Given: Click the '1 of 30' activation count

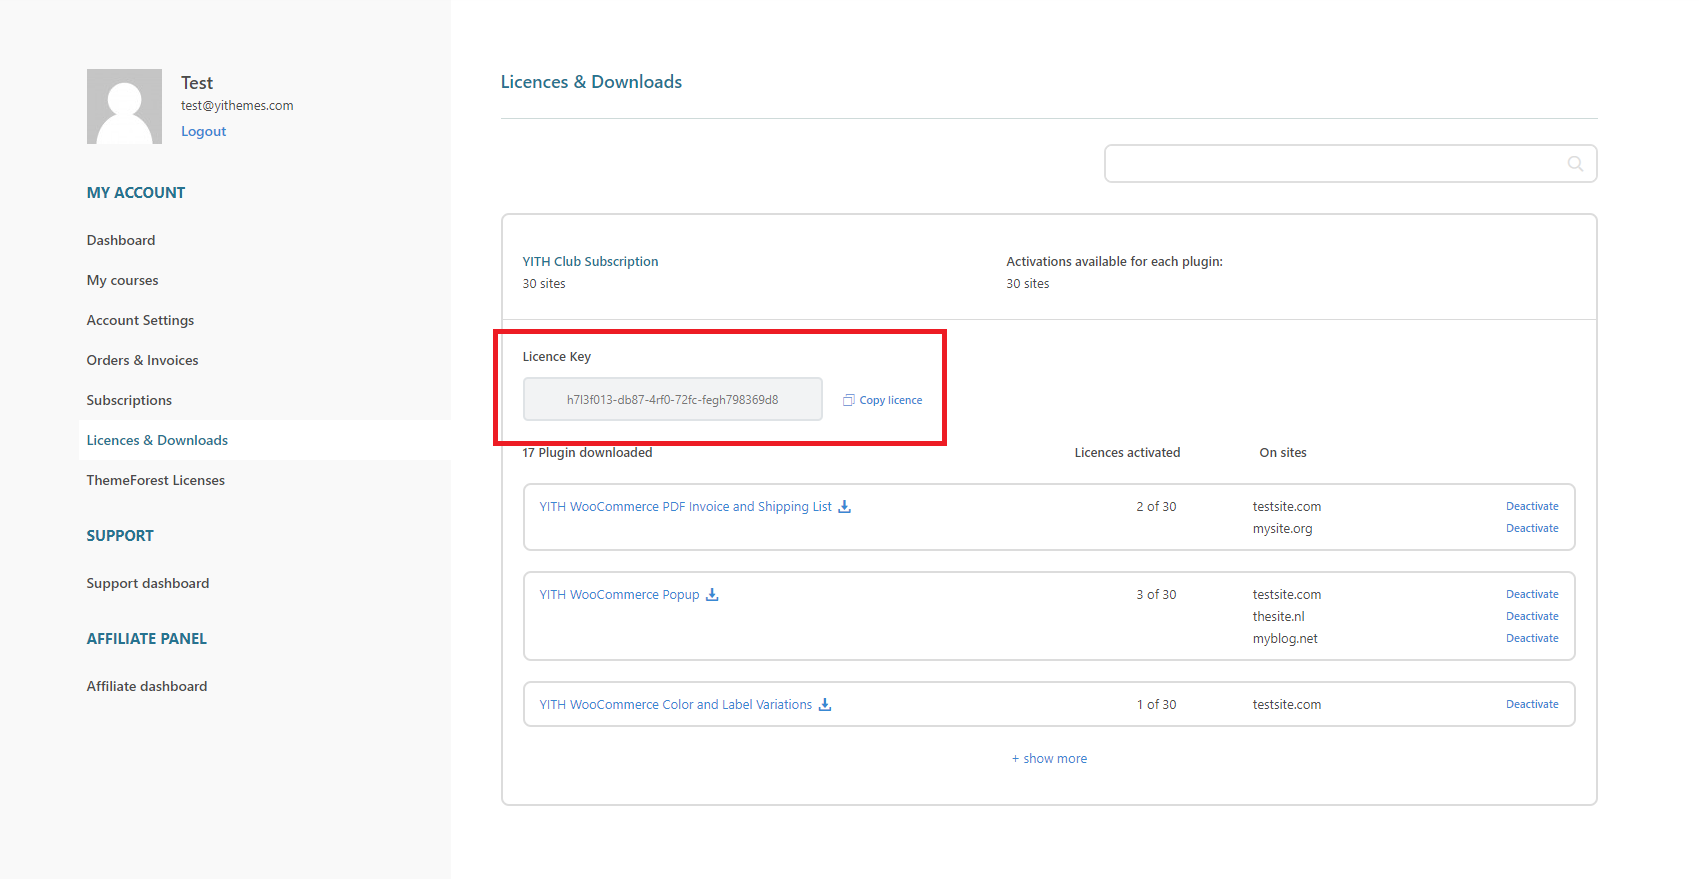Looking at the screenshot, I should pyautogui.click(x=1156, y=705).
